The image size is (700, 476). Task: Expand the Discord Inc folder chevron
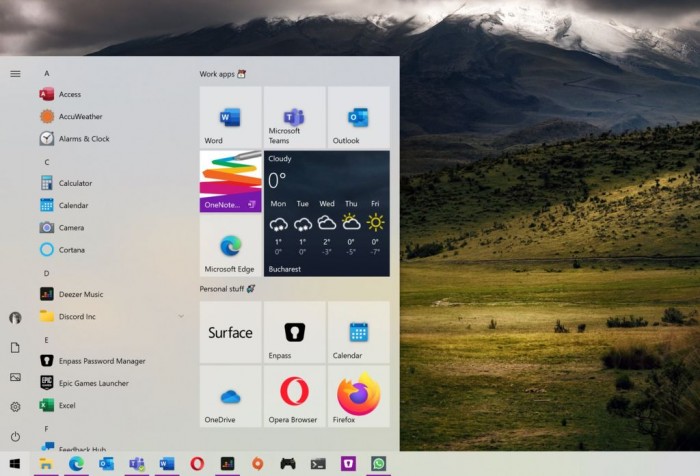click(181, 317)
